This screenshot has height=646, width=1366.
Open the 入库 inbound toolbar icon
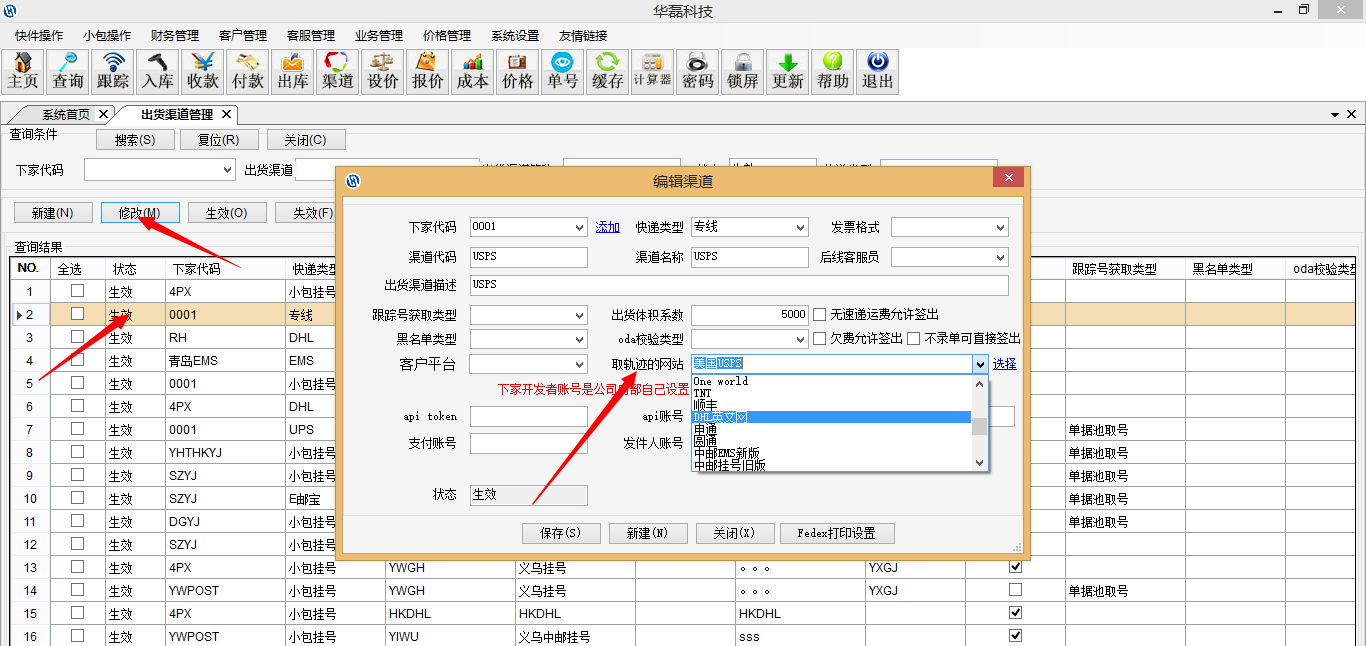158,72
